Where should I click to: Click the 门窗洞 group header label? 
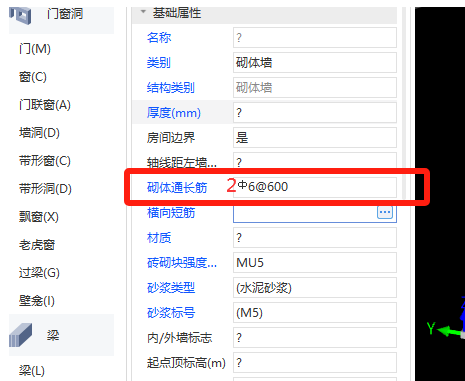(x=65, y=14)
